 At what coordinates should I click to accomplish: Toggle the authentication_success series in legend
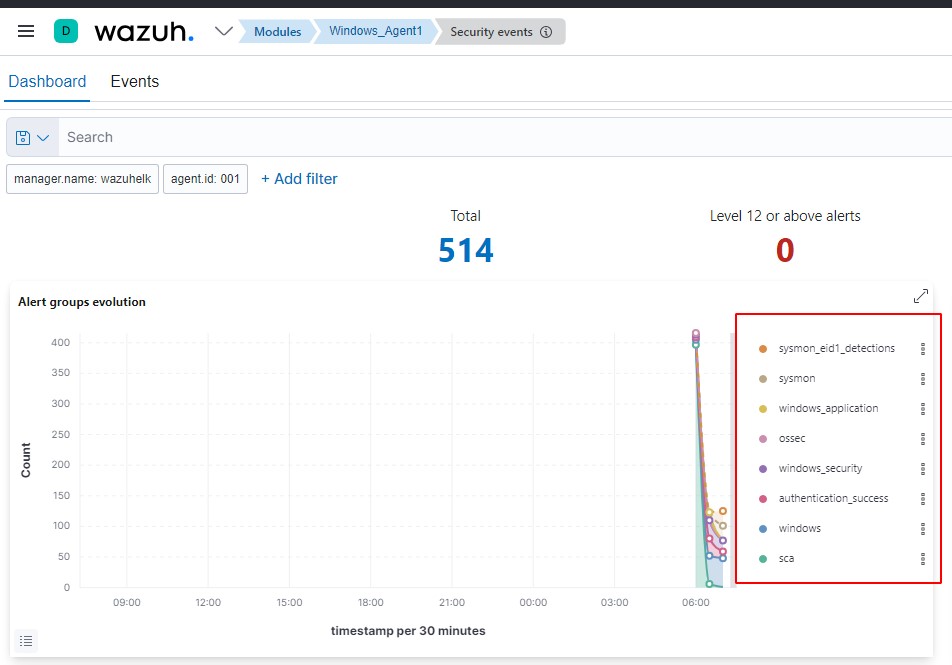pyautogui.click(x=832, y=499)
